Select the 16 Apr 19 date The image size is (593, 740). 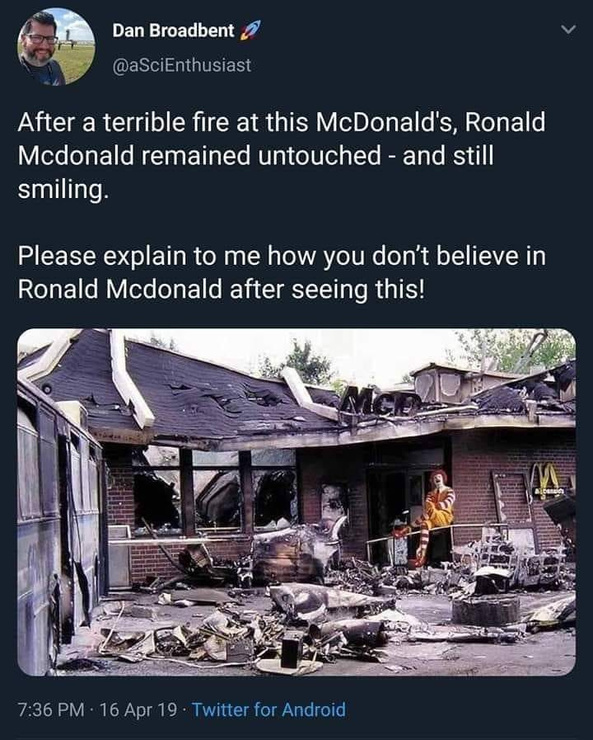(139, 709)
